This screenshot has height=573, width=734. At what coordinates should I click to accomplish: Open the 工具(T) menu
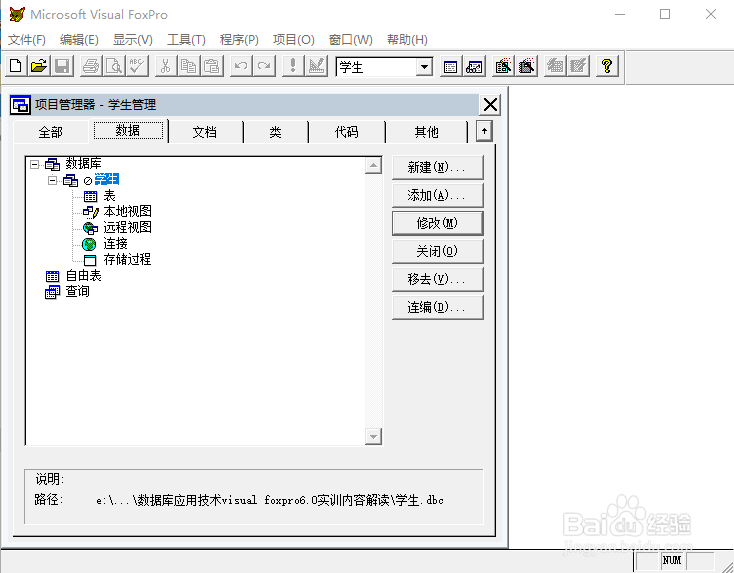[186, 40]
